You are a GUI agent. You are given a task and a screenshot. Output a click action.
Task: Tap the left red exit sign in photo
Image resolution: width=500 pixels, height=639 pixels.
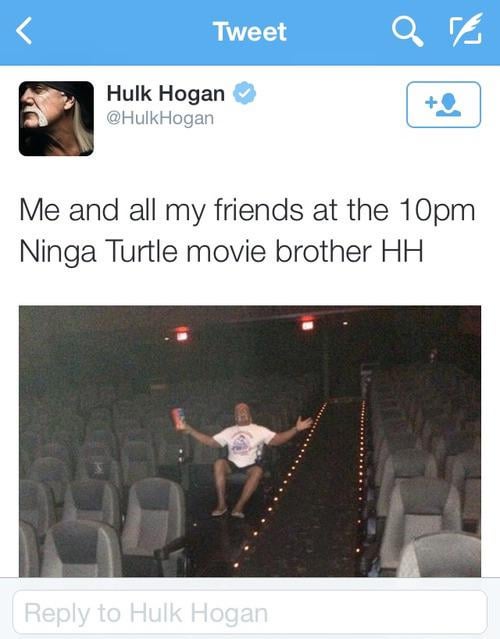pos(182,333)
